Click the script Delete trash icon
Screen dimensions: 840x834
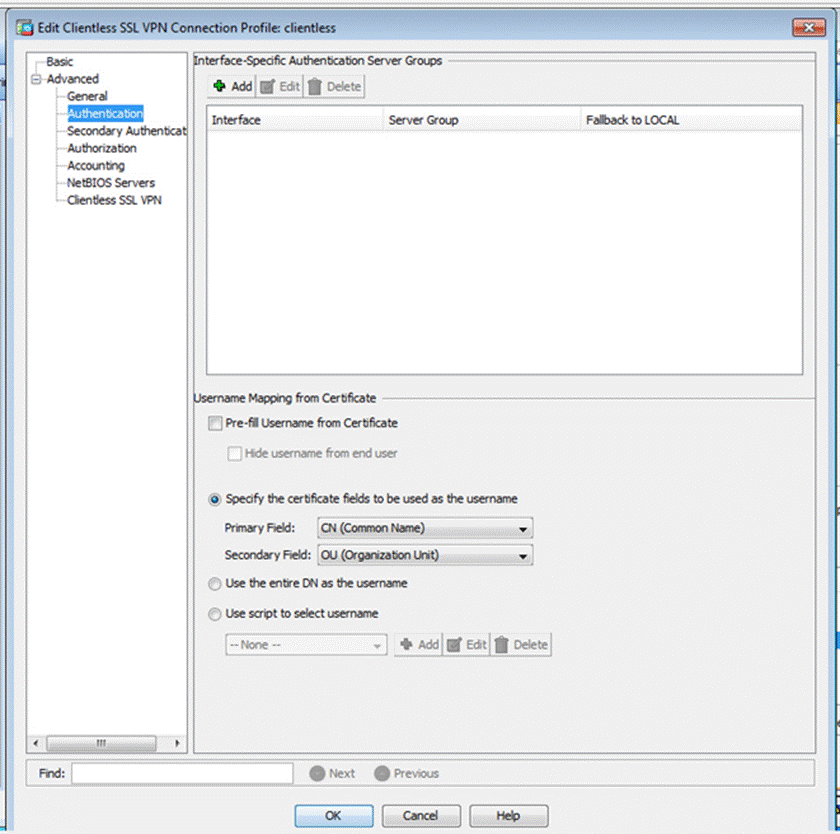(502, 645)
